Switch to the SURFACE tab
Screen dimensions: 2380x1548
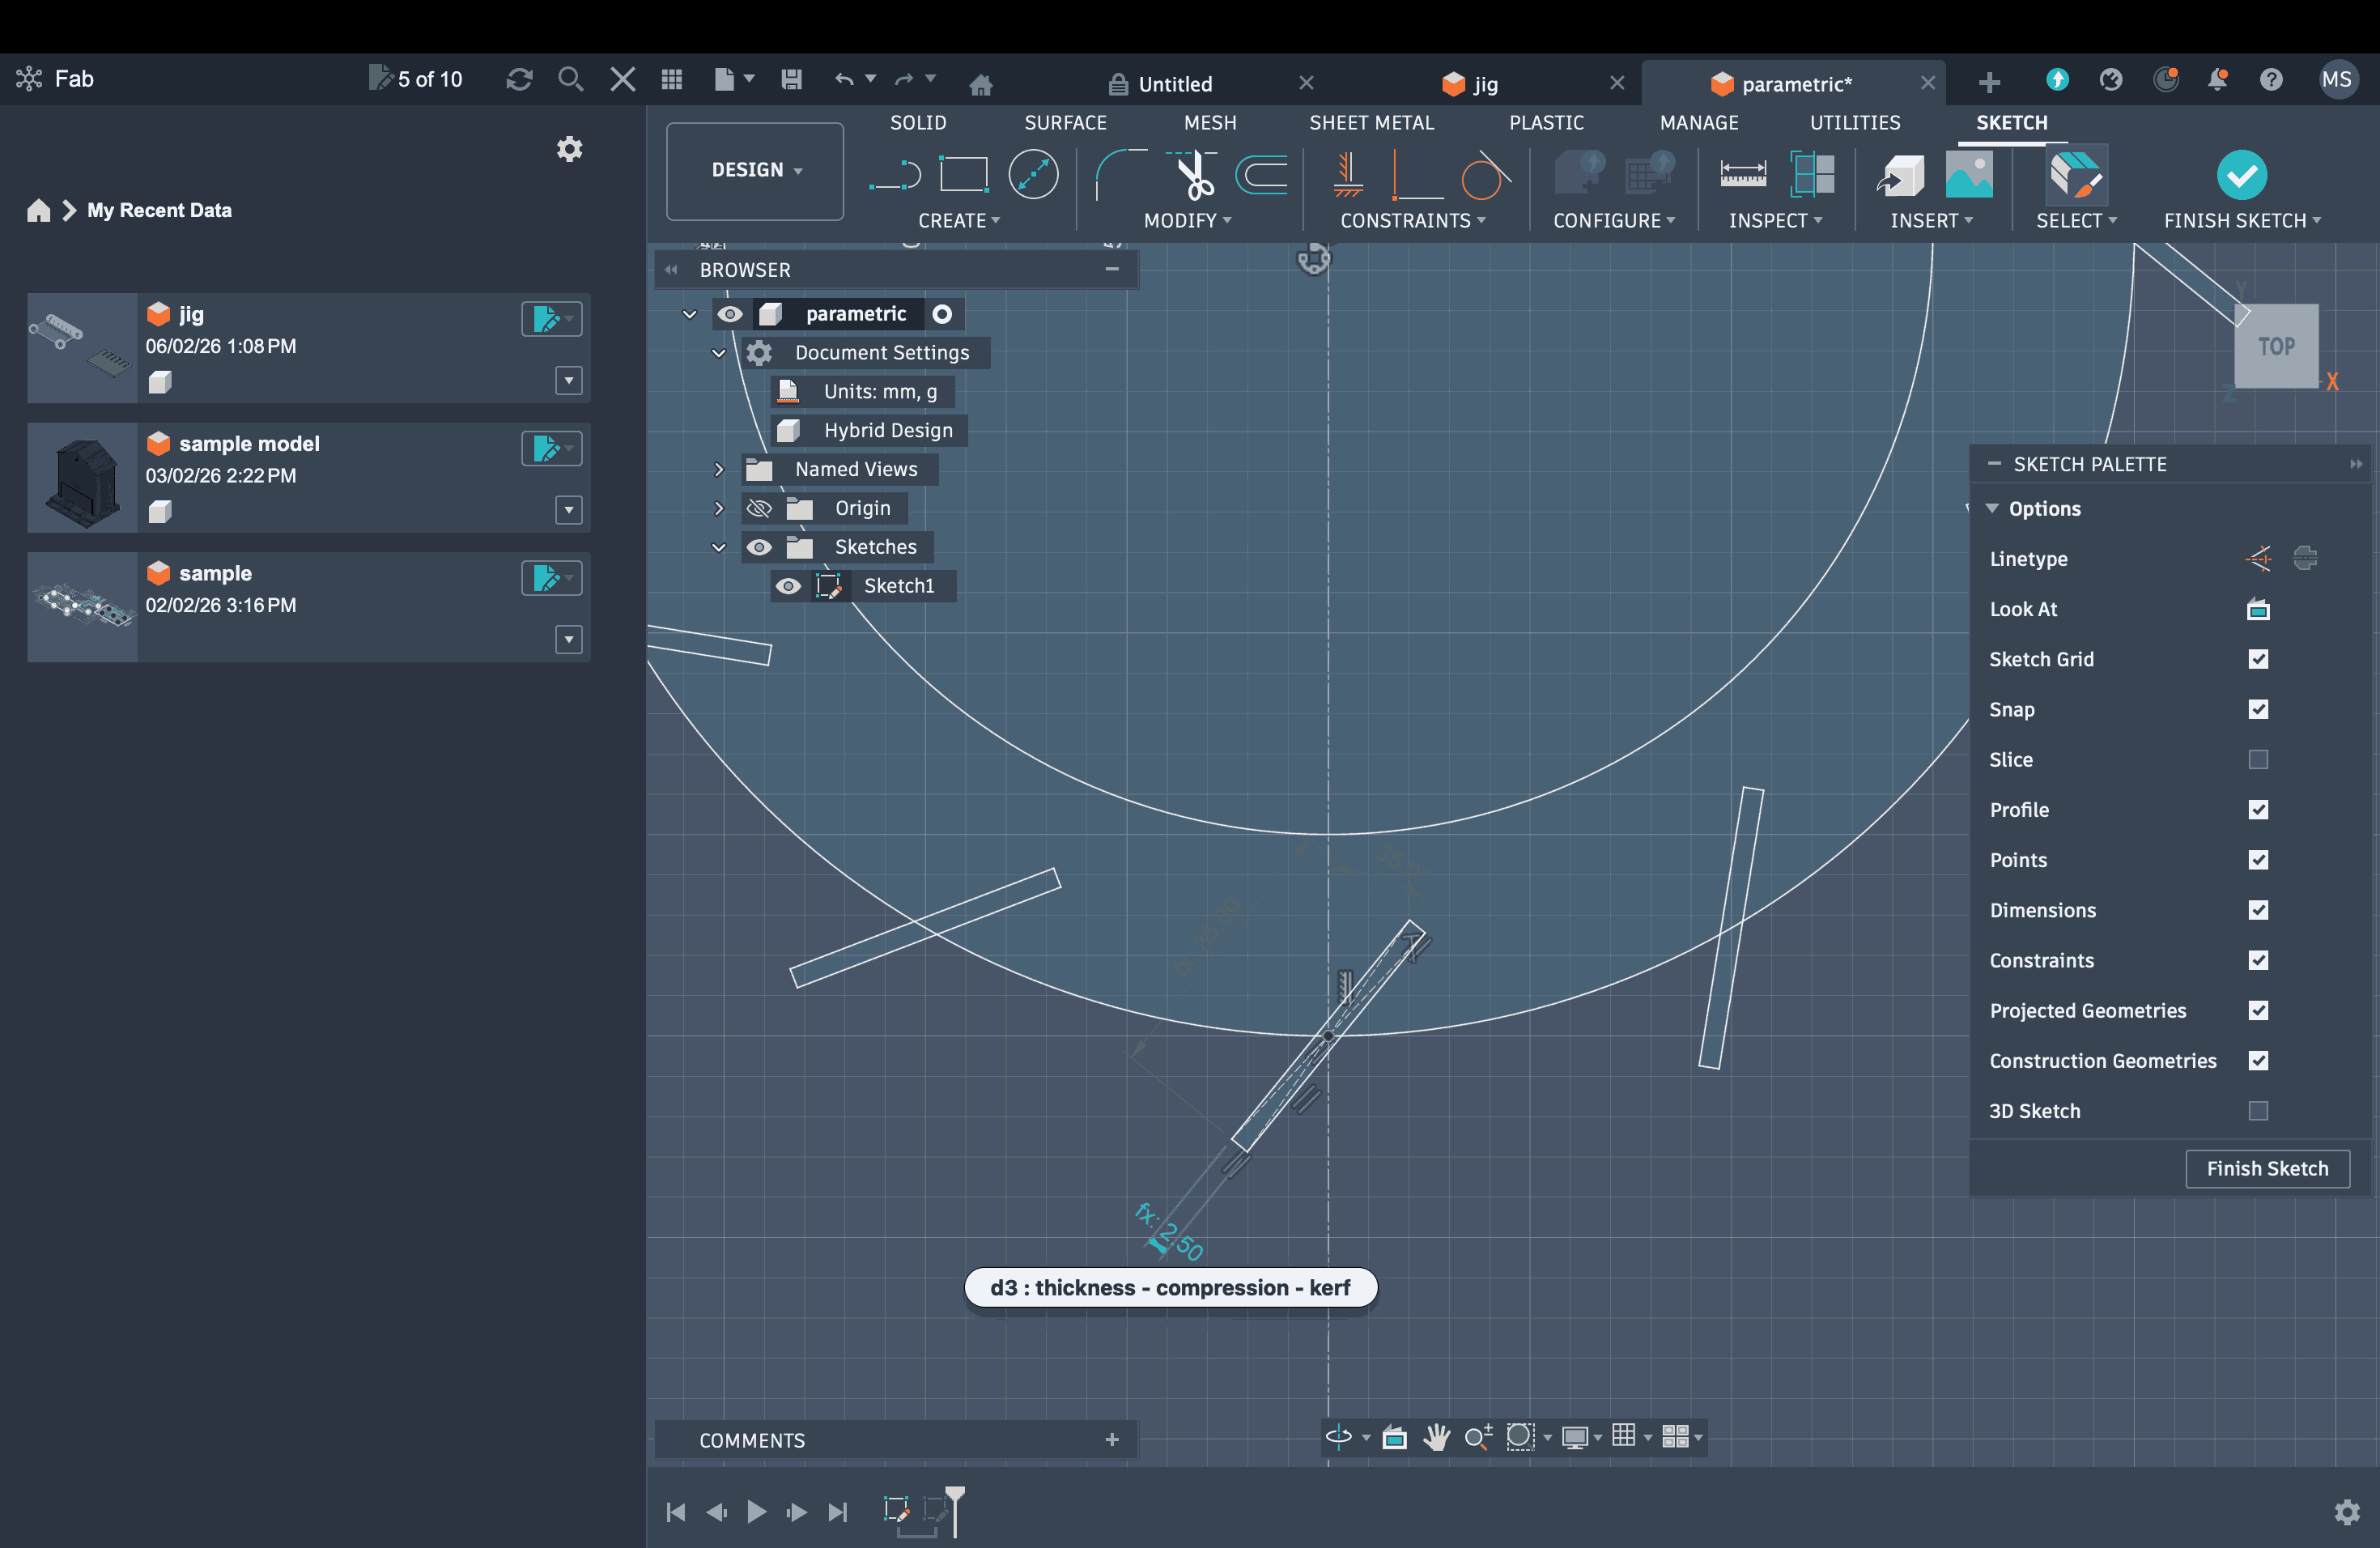click(x=1064, y=122)
